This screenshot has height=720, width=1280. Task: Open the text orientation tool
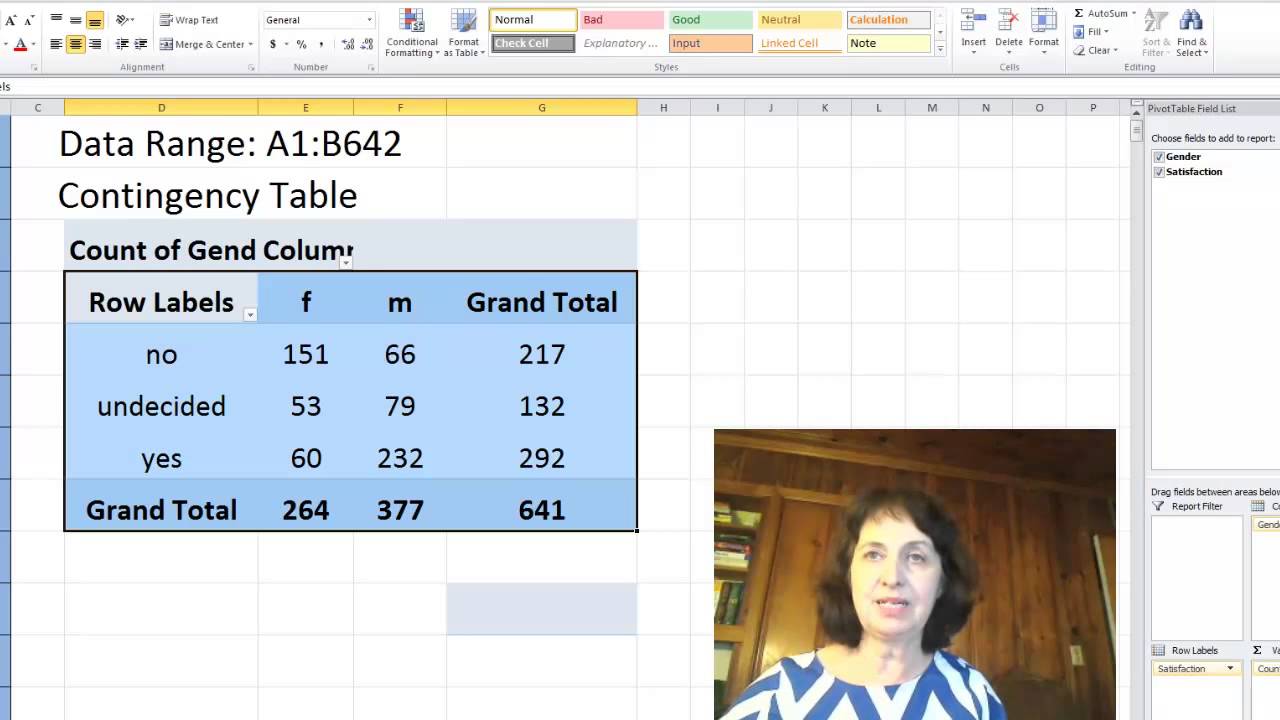[124, 20]
